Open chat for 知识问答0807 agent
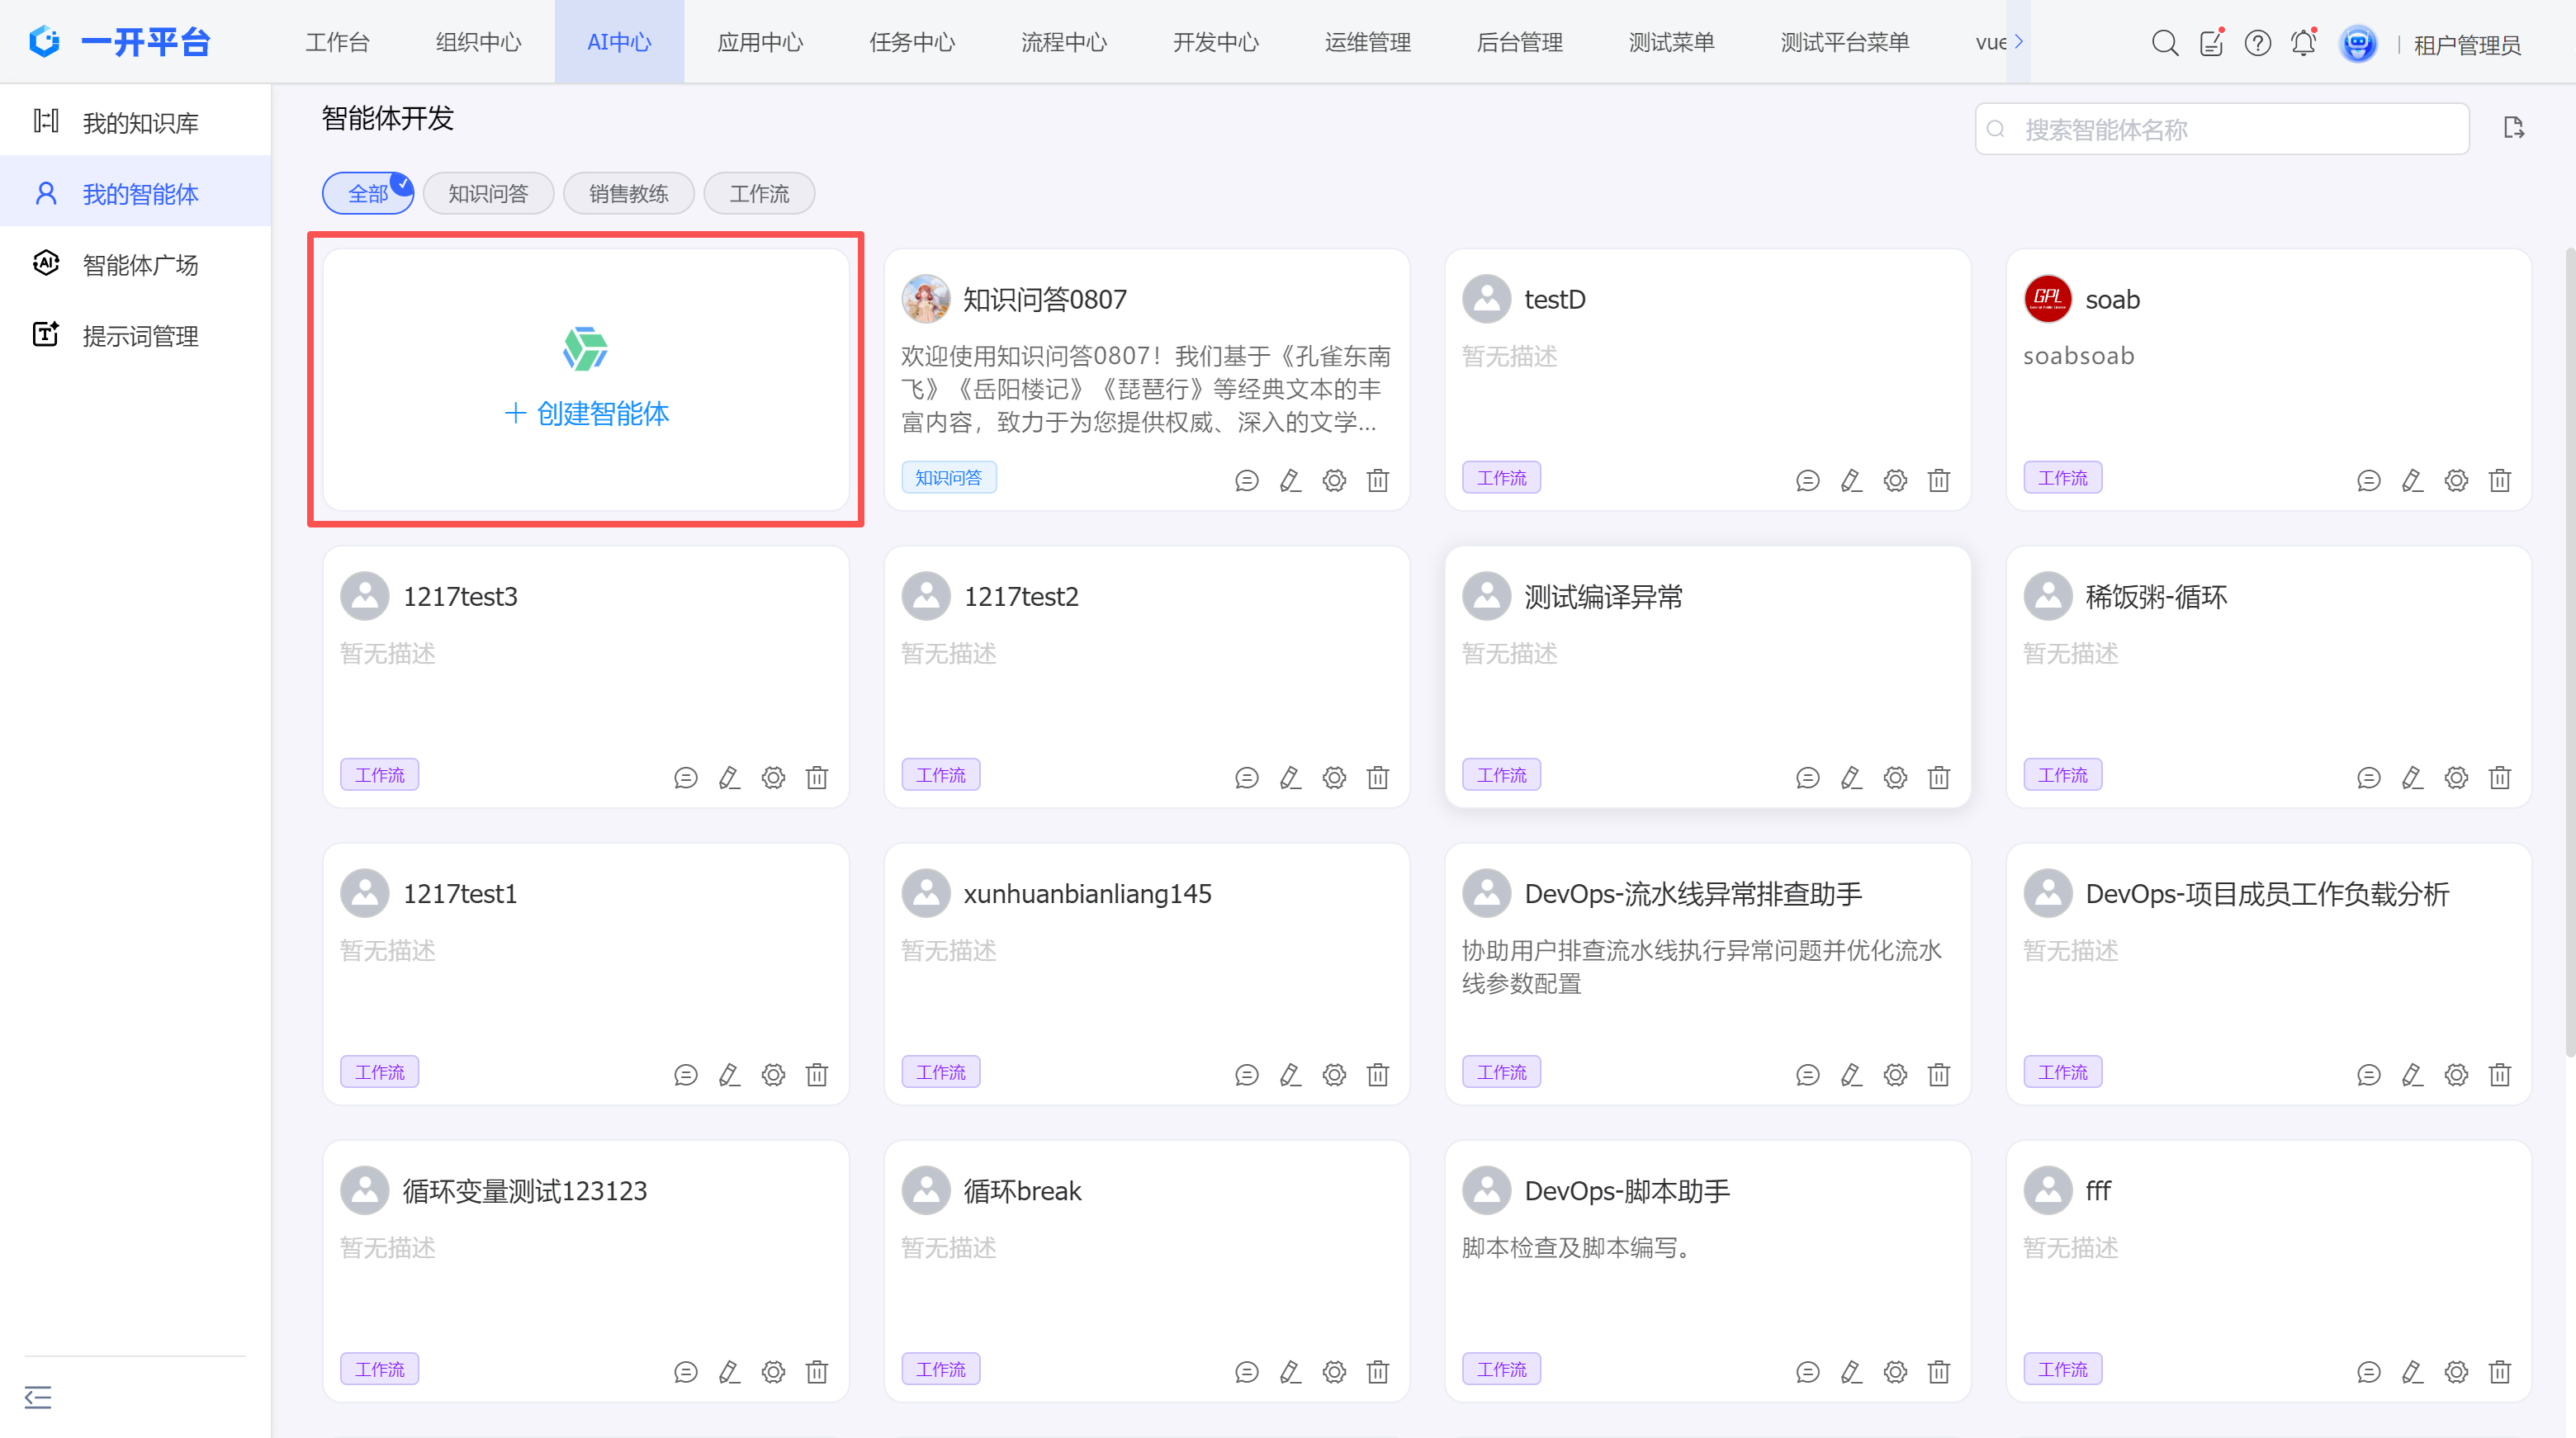This screenshot has width=2576, height=1438. [1246, 480]
